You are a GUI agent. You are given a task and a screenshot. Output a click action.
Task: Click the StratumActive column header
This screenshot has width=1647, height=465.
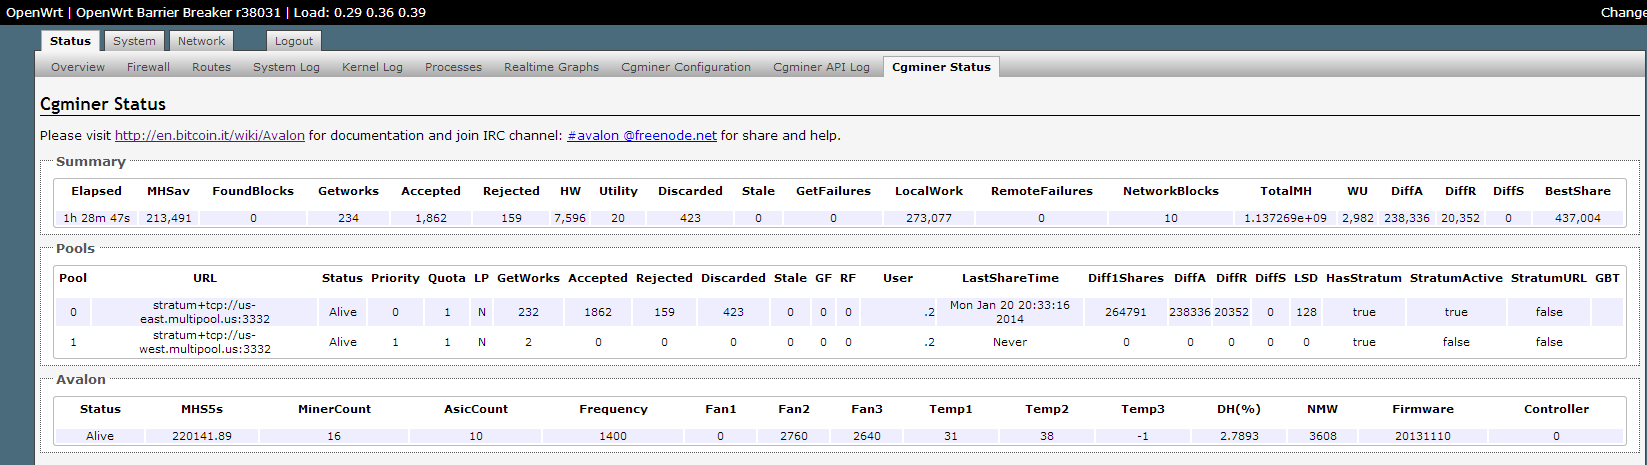coord(1456,278)
